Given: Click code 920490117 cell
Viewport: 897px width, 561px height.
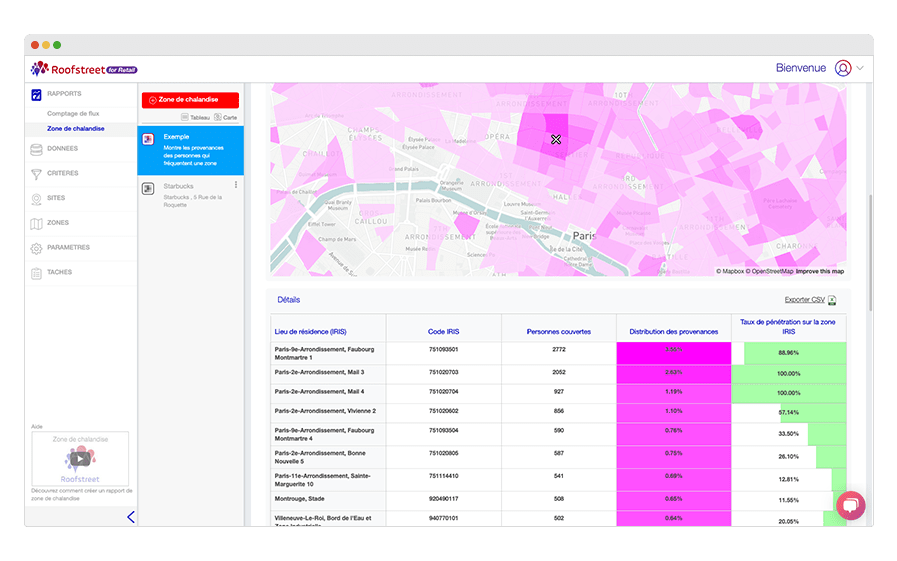Looking at the screenshot, I should coord(444,499).
